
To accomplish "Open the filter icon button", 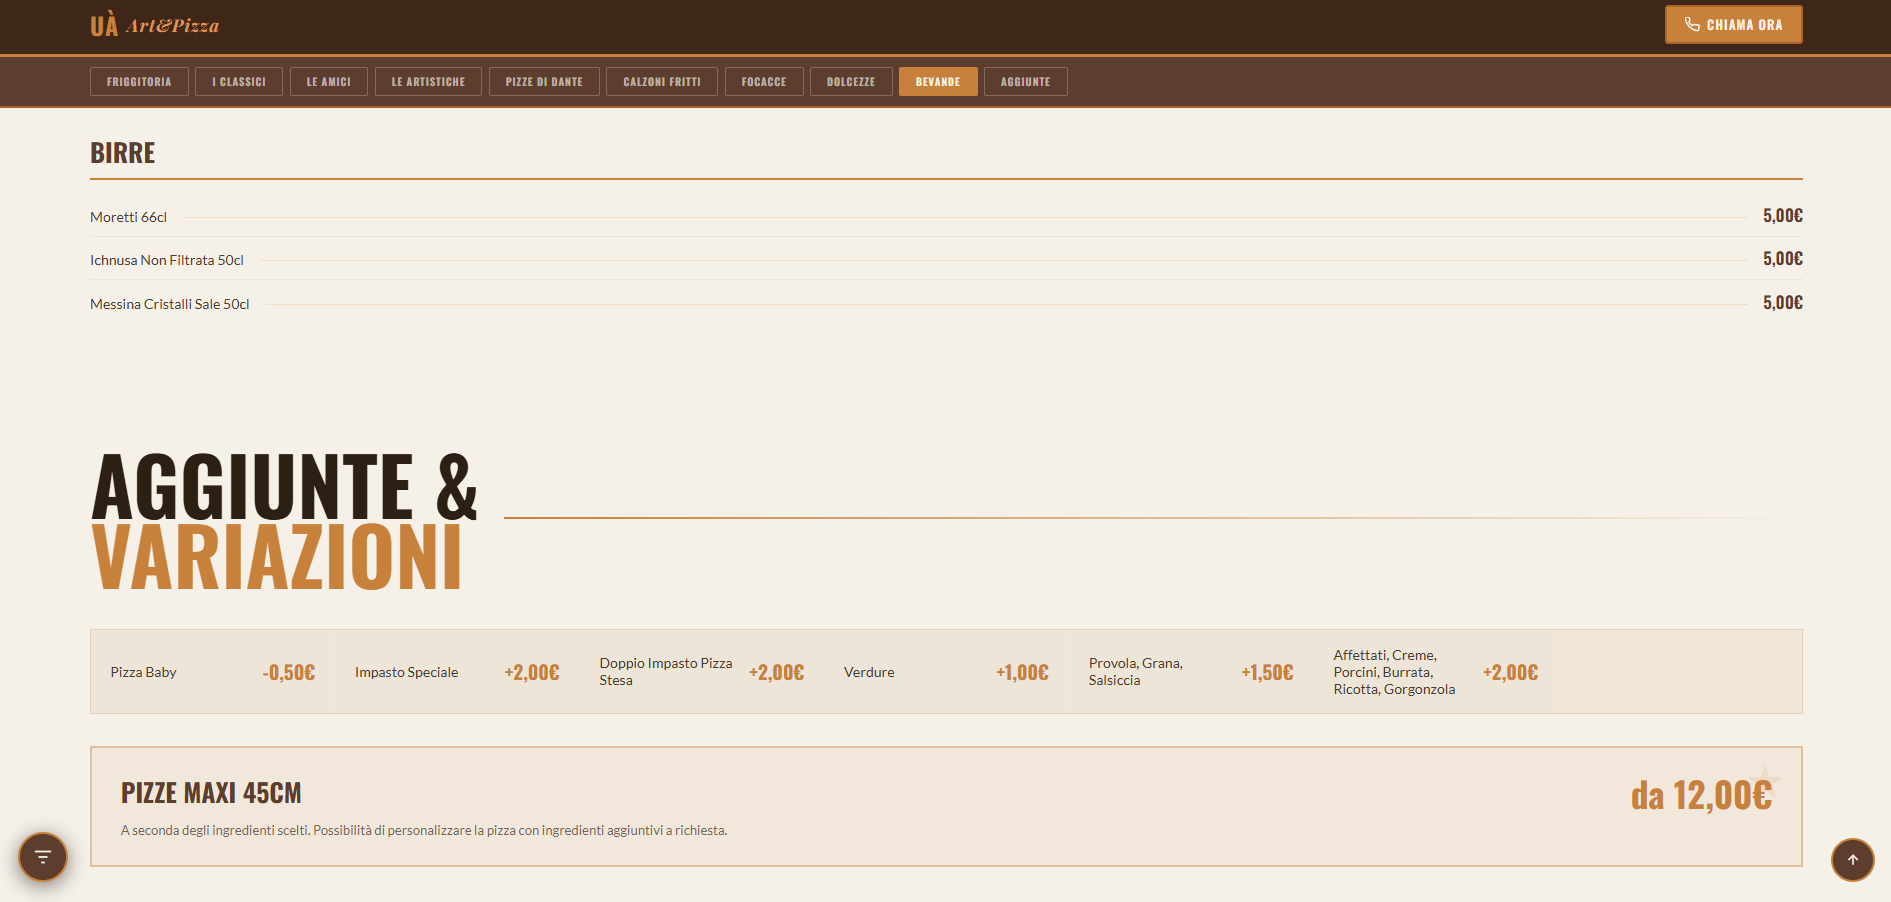I will 42,857.
